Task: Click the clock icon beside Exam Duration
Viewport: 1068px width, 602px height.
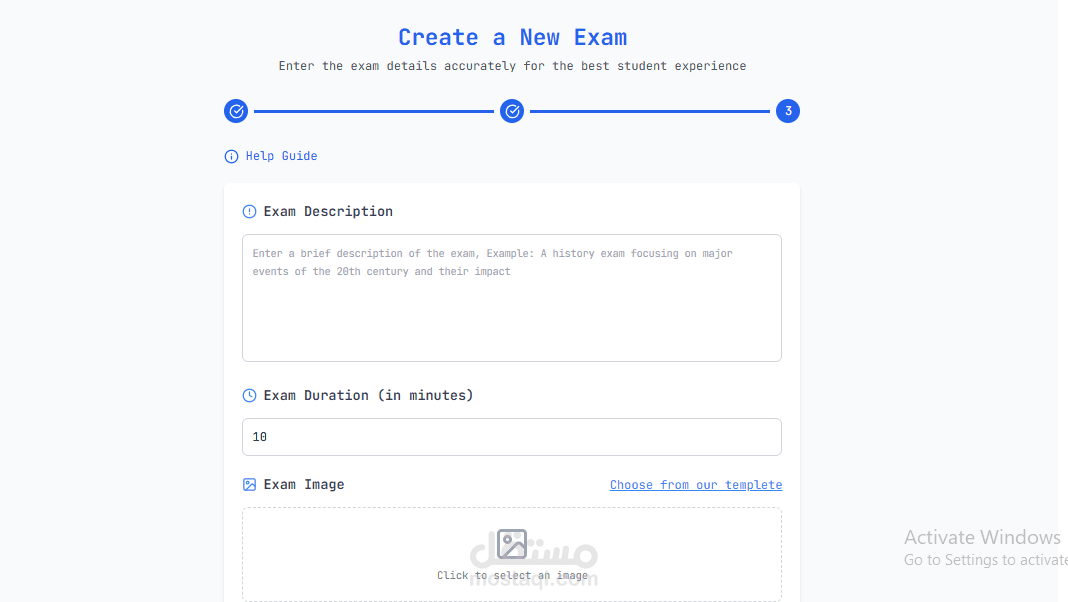Action: 249,396
